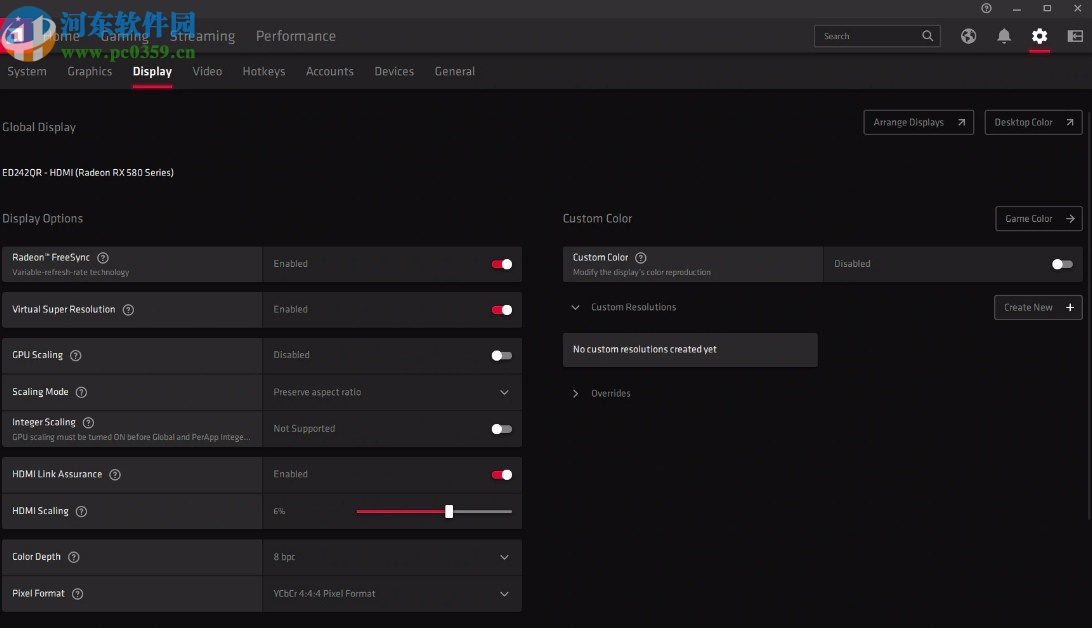
Task: Enable the Custom Color toggle
Action: (1061, 264)
